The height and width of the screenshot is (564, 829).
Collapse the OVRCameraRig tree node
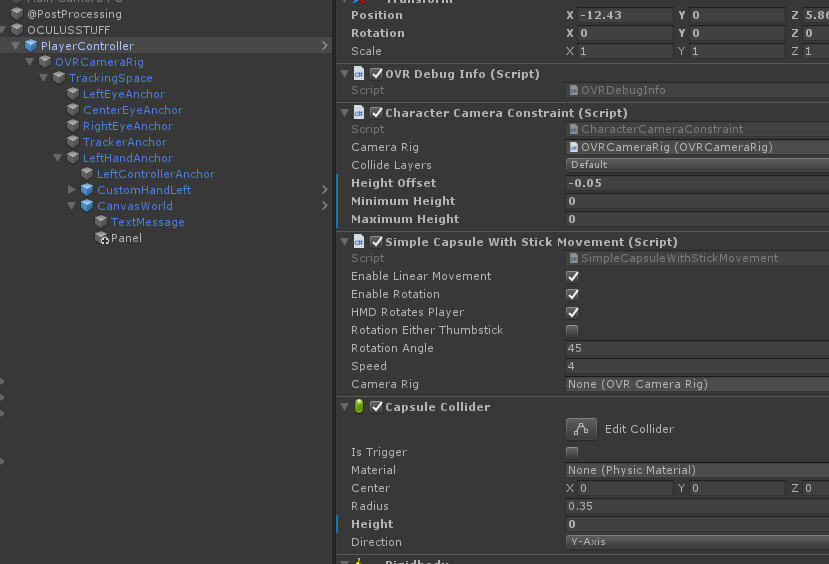[x=30, y=62]
